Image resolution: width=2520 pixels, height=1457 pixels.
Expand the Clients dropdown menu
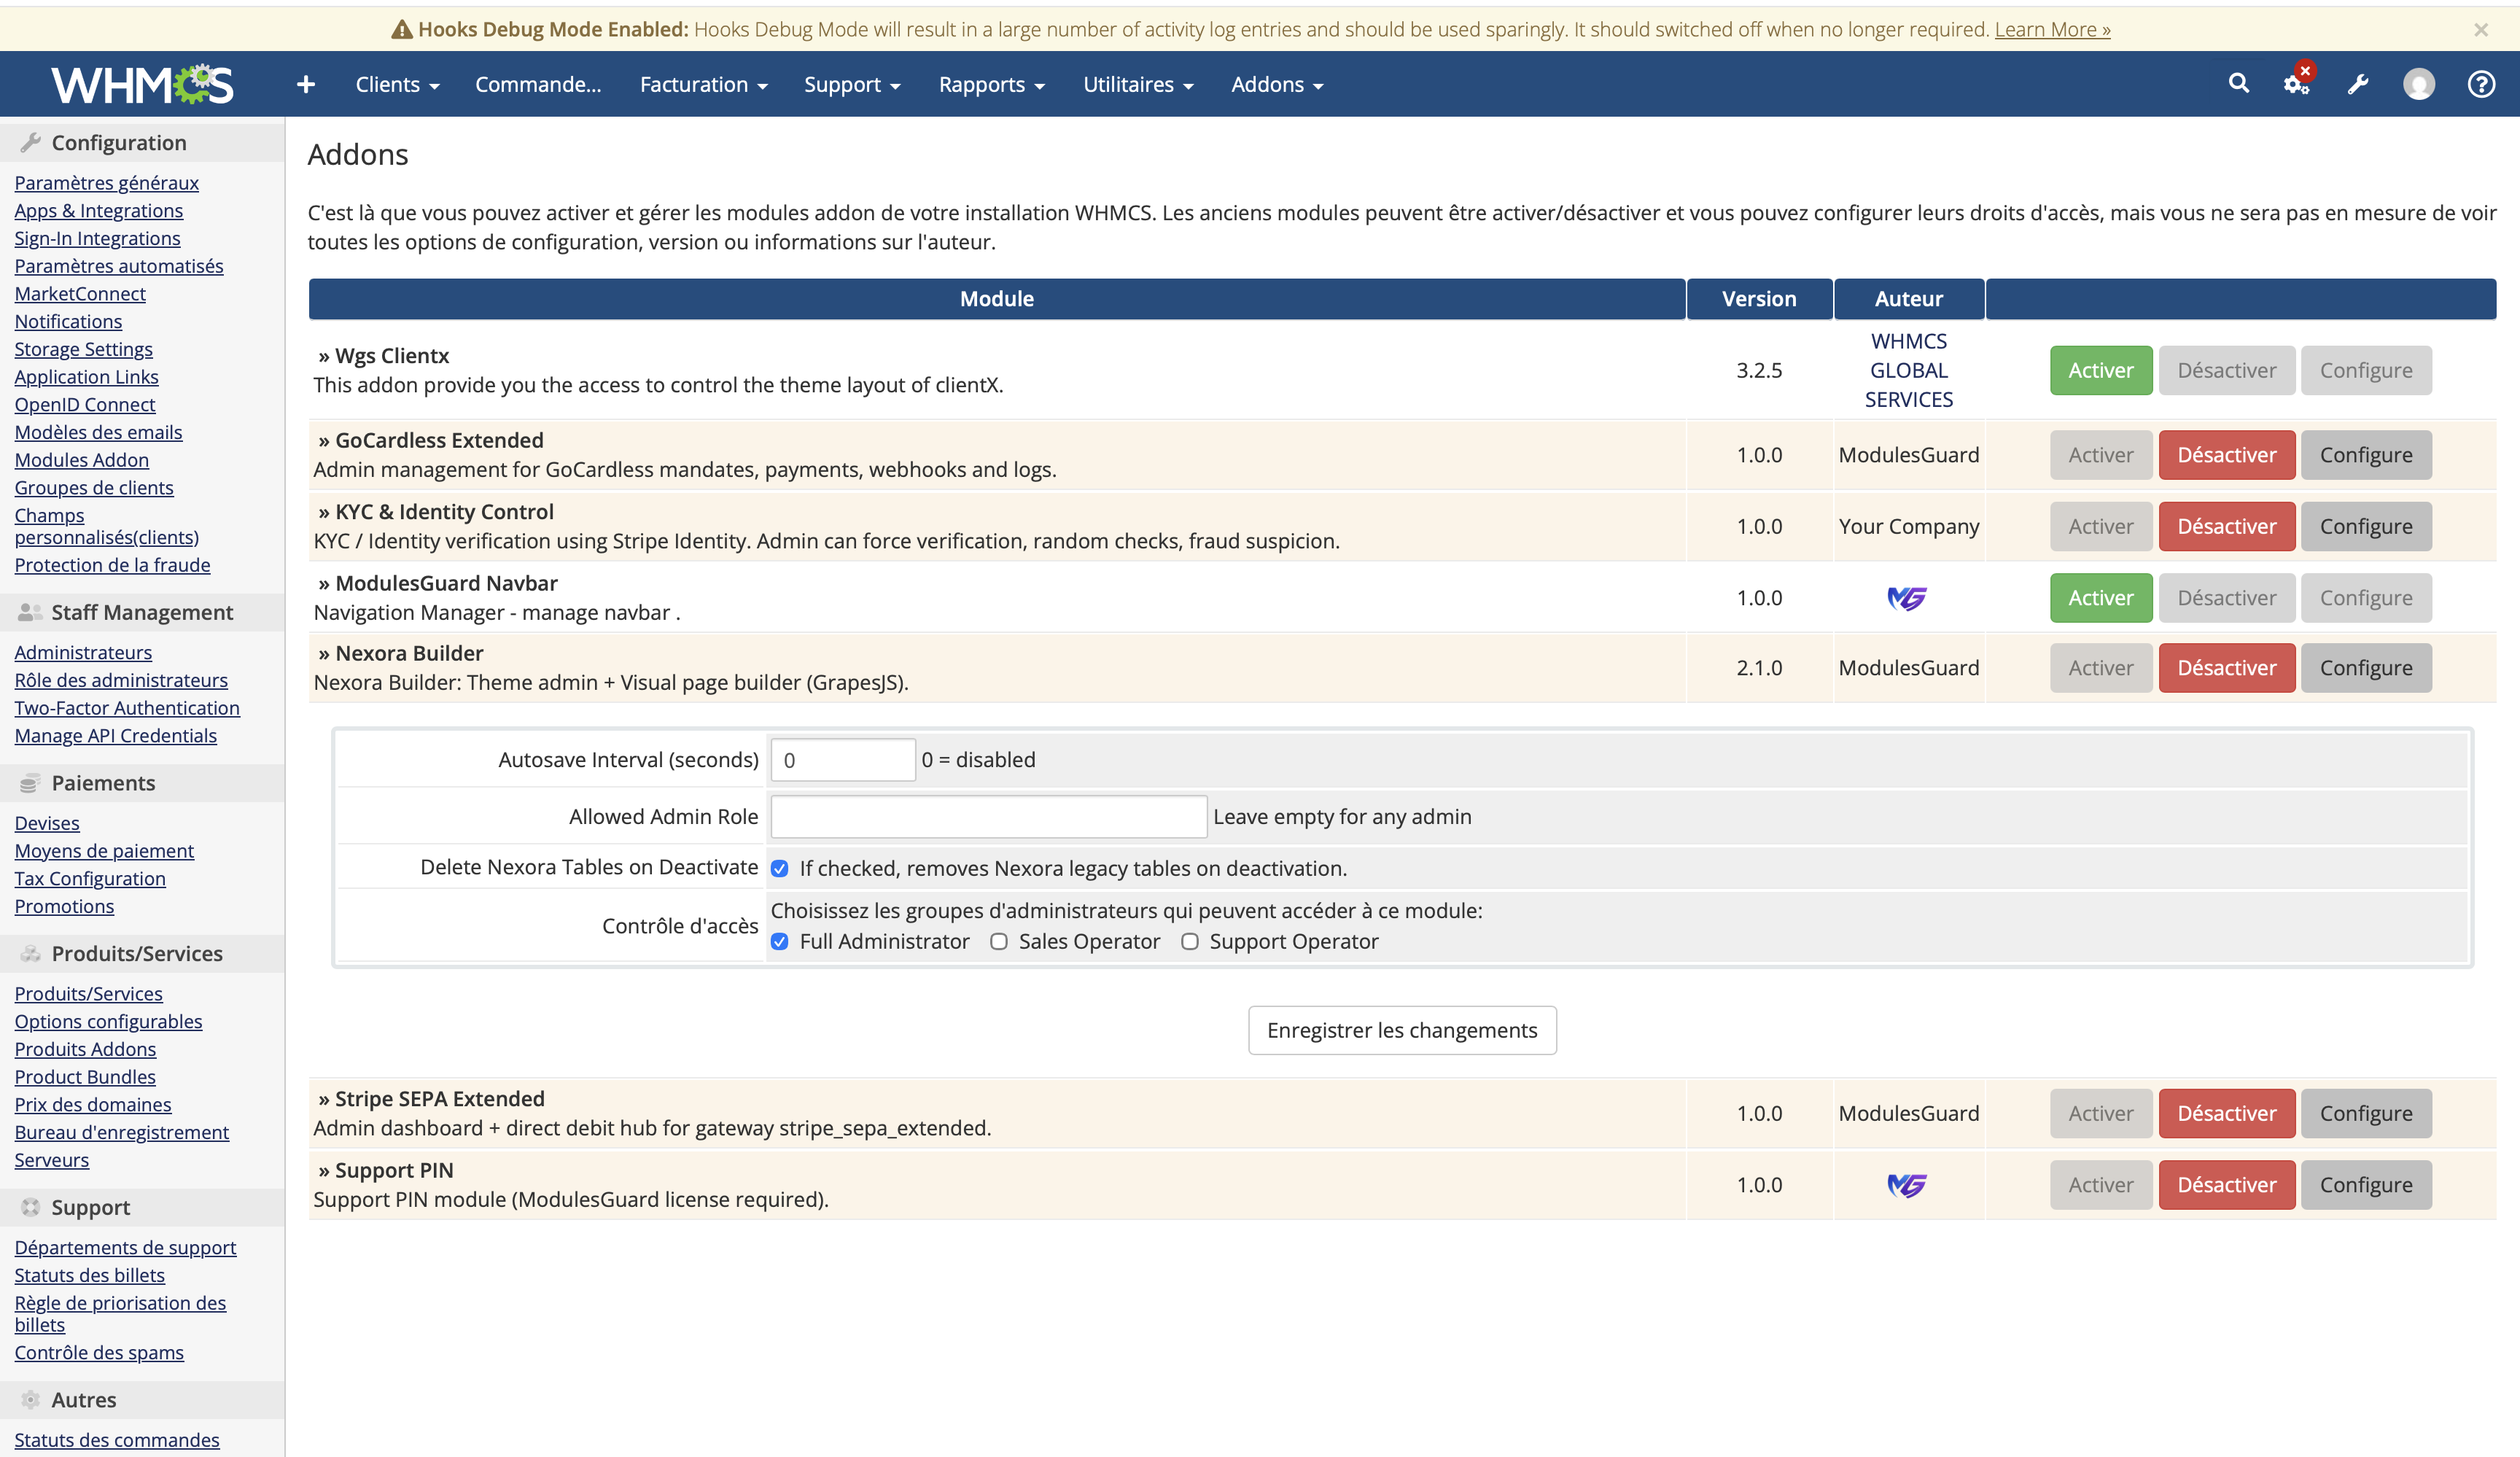click(x=397, y=85)
